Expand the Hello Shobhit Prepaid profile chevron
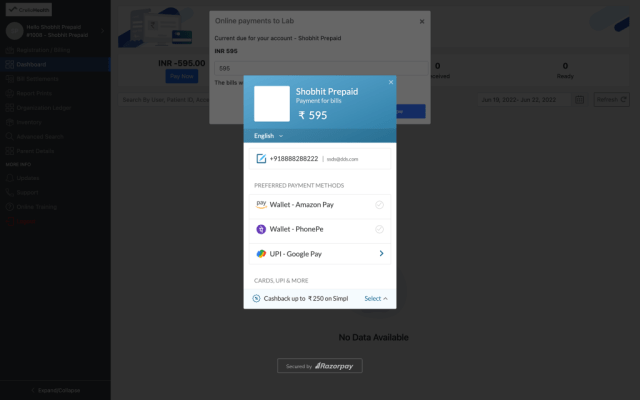Viewport: 640px width, 400px height. pos(102,31)
